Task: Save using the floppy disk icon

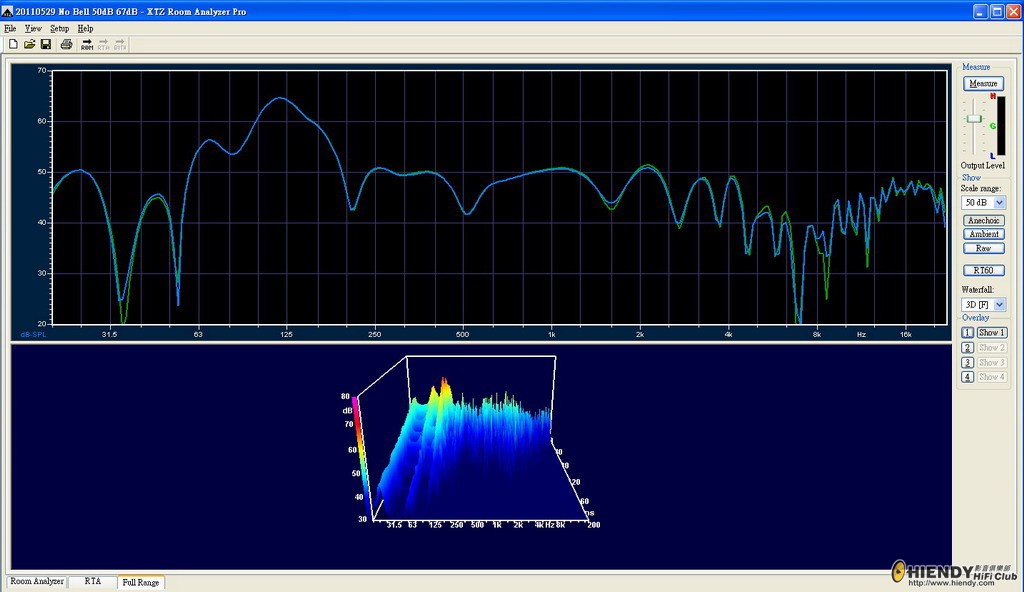Action: pos(46,44)
